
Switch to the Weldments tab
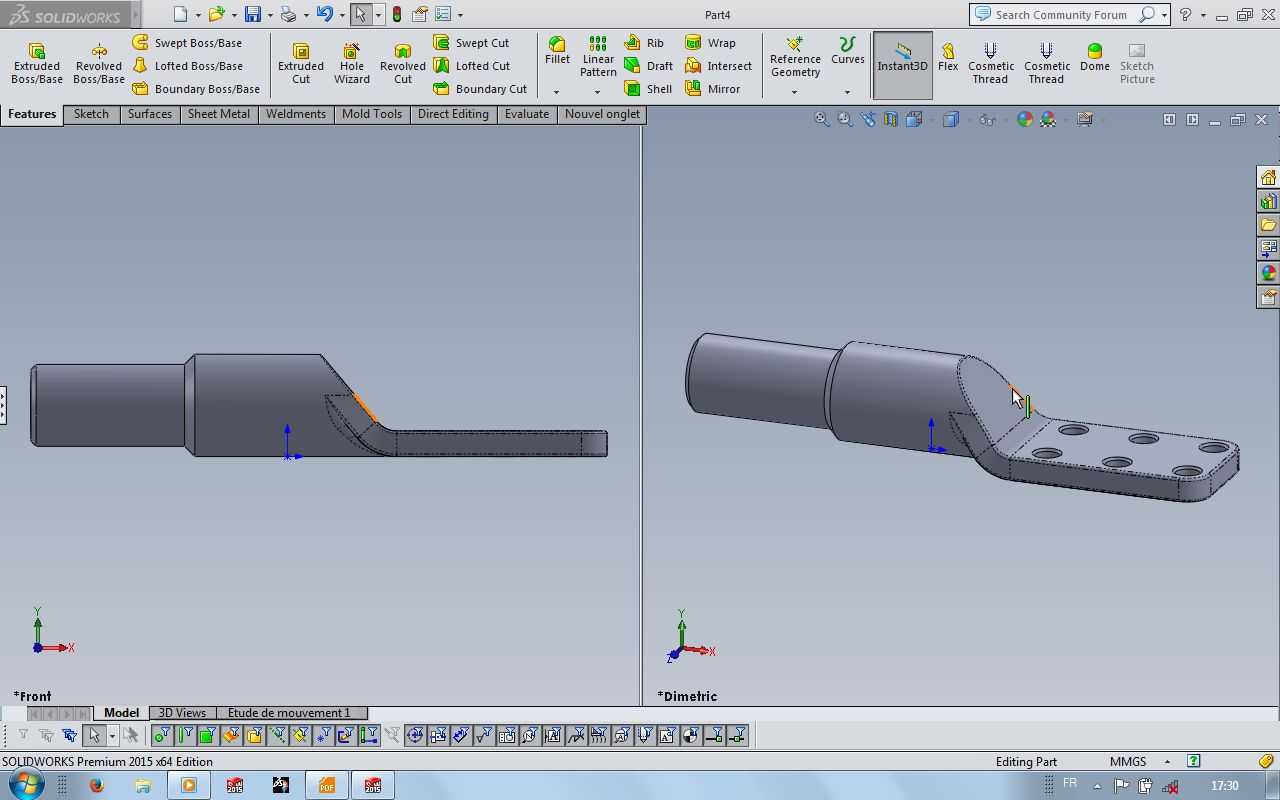296,114
